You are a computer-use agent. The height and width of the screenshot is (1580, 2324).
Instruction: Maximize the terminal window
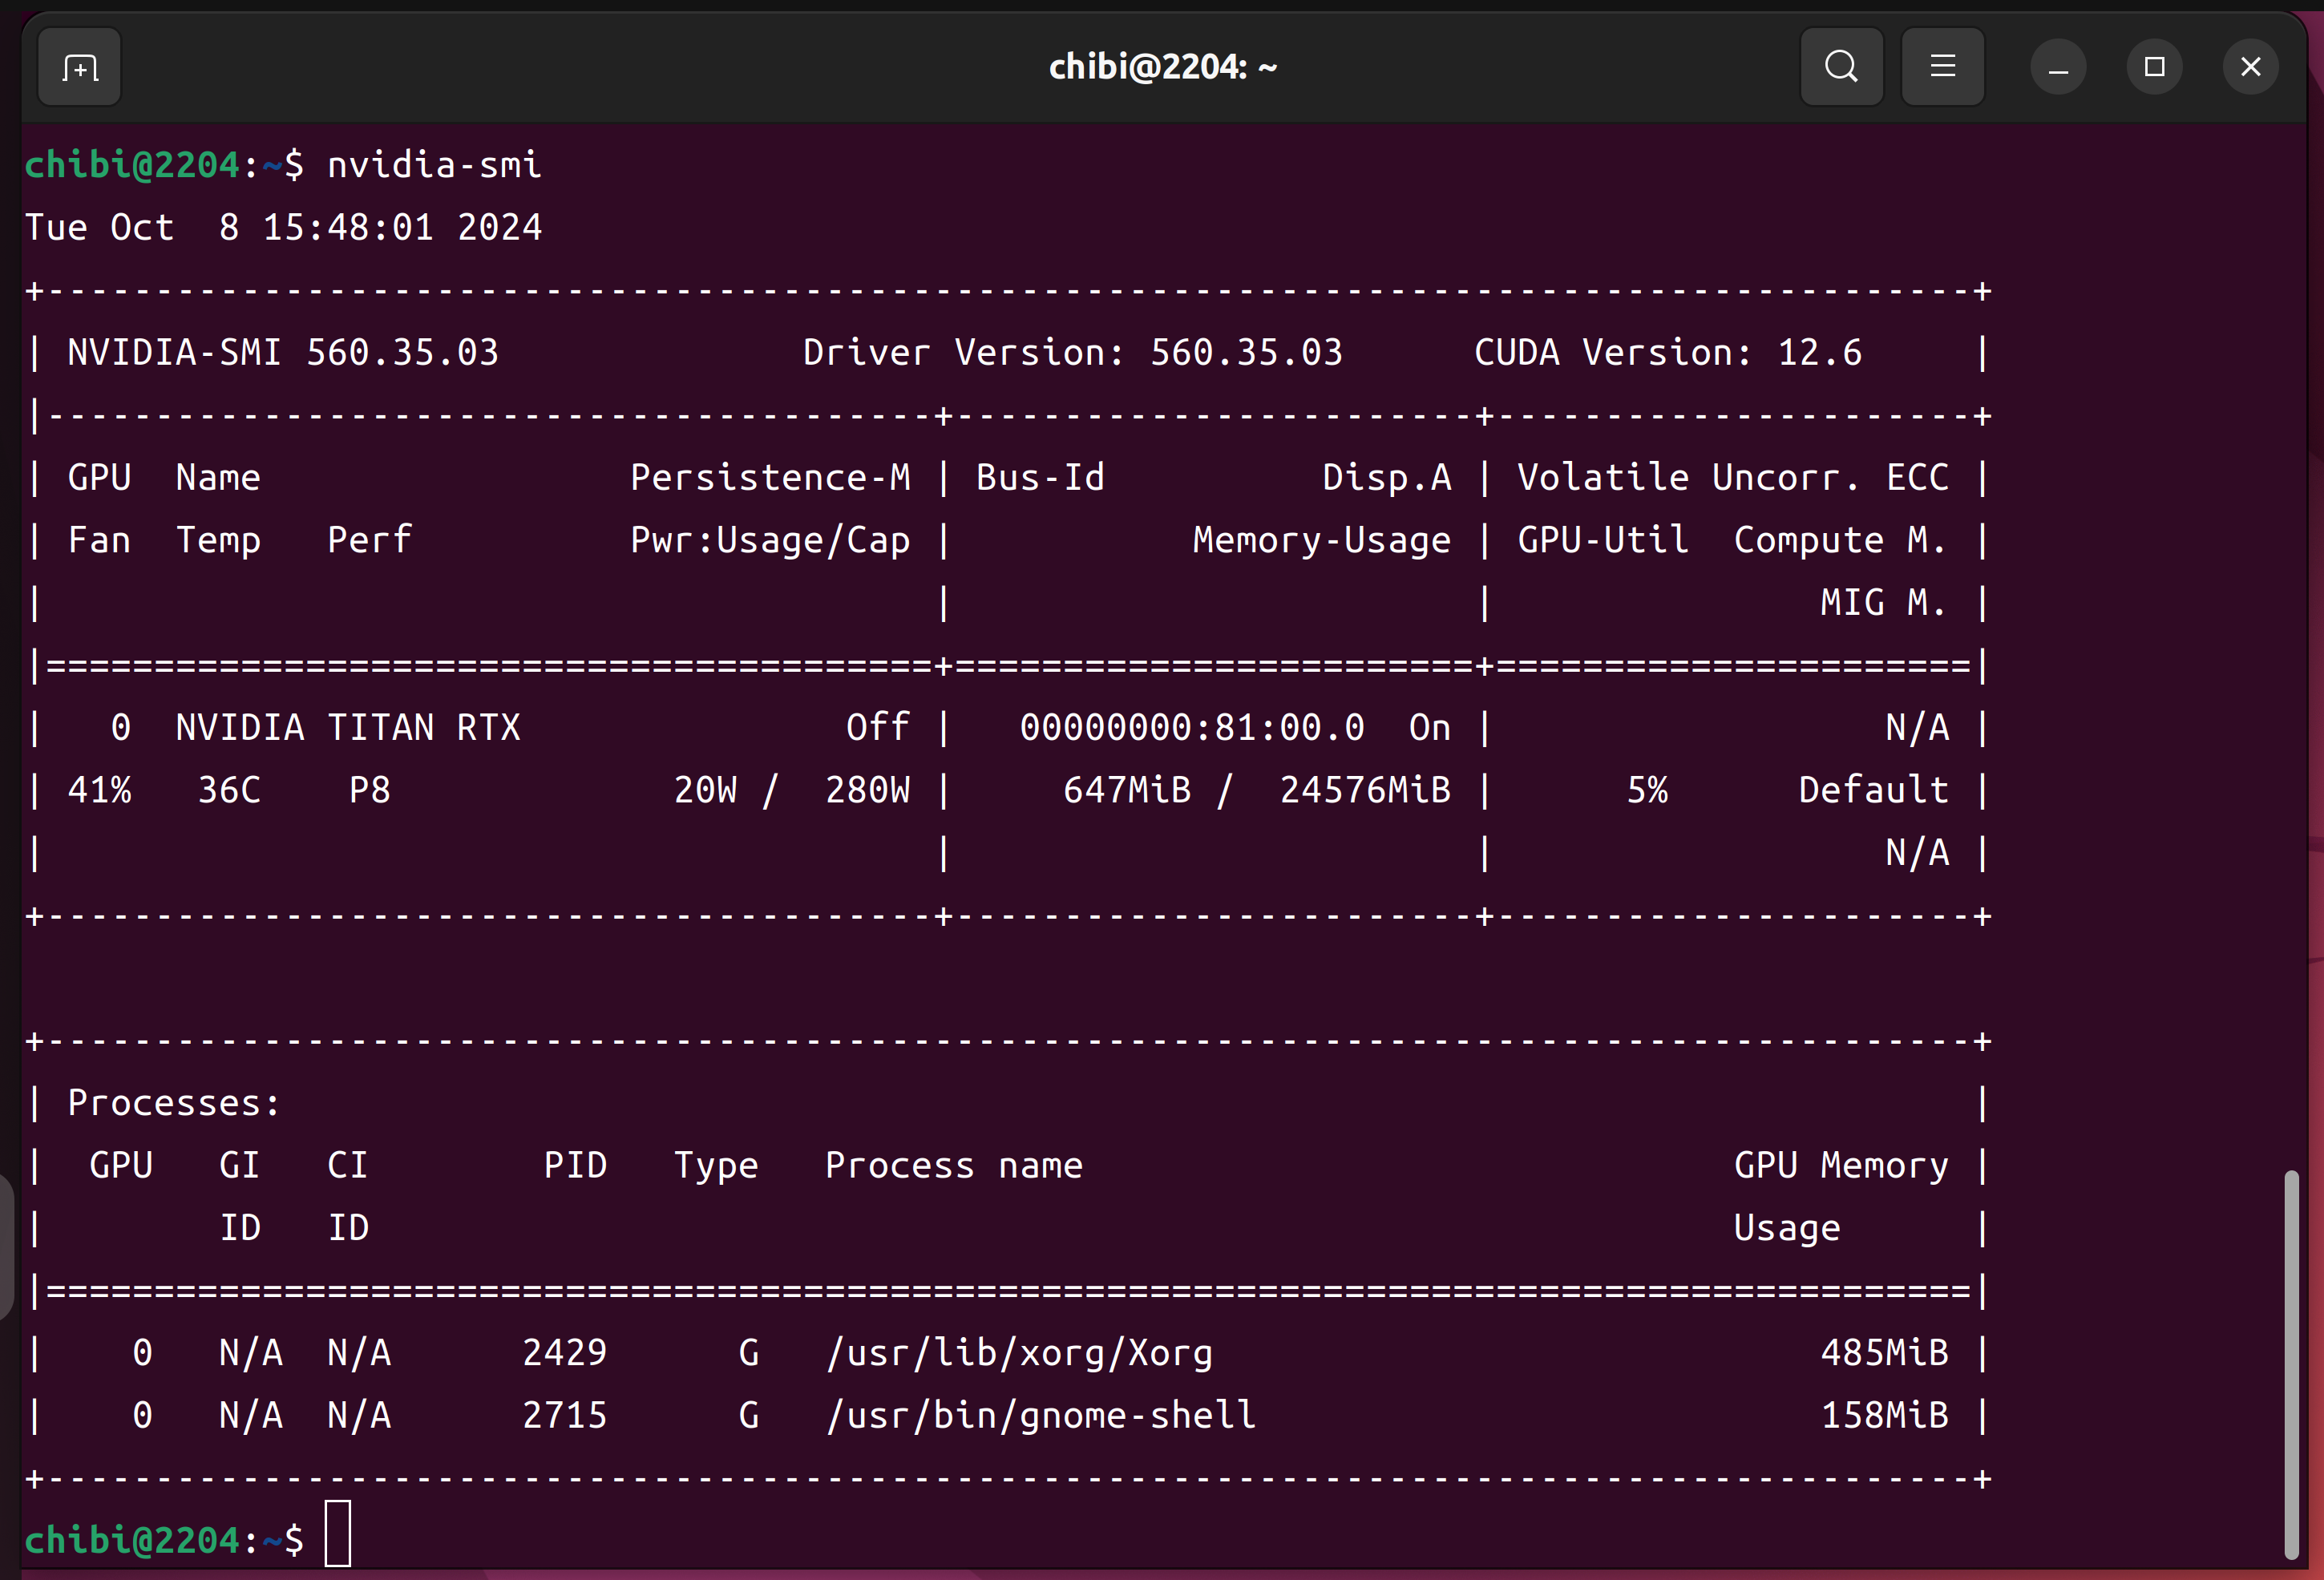tap(2154, 67)
